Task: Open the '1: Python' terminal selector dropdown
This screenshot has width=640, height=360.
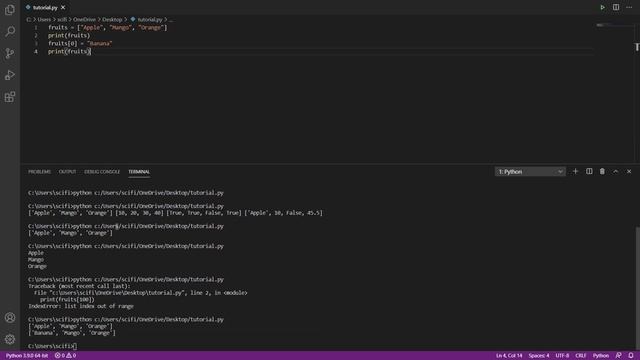Action: (530, 171)
